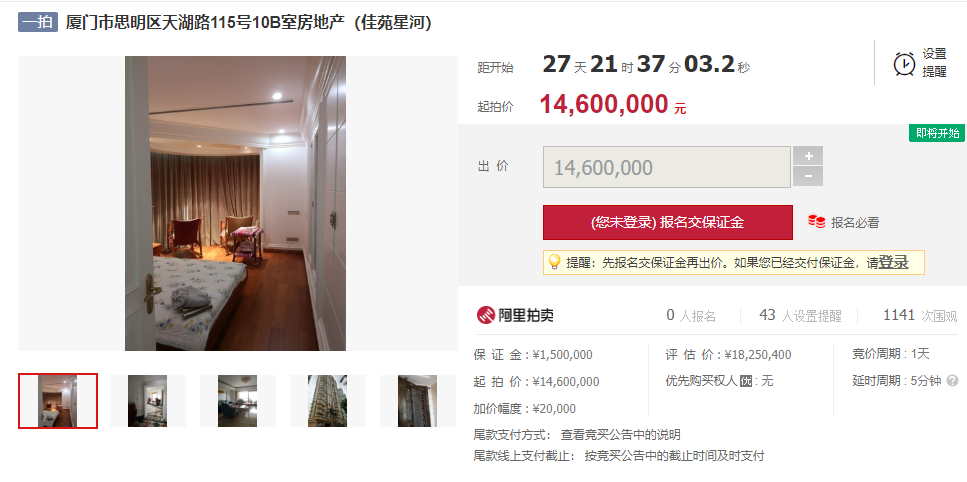Image resolution: width=967 pixels, height=482 pixels.
Task: Click the red coins icon beside 报名必看
Action: [817, 222]
